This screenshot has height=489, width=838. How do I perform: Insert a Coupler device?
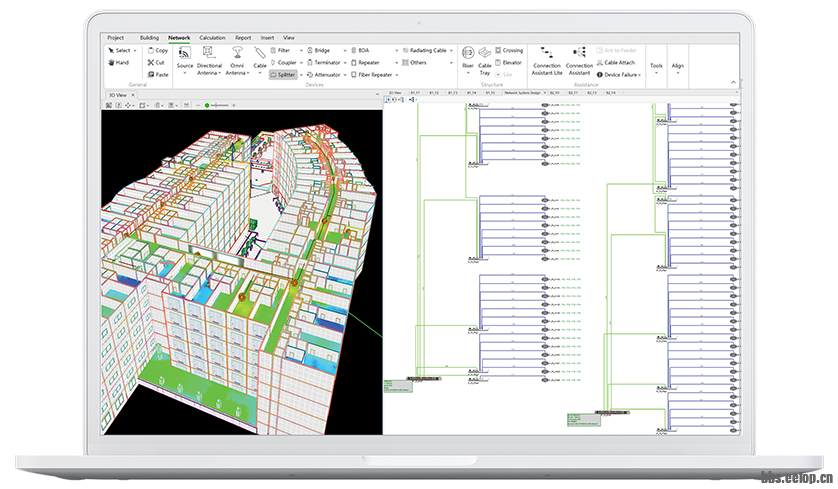tap(284, 63)
